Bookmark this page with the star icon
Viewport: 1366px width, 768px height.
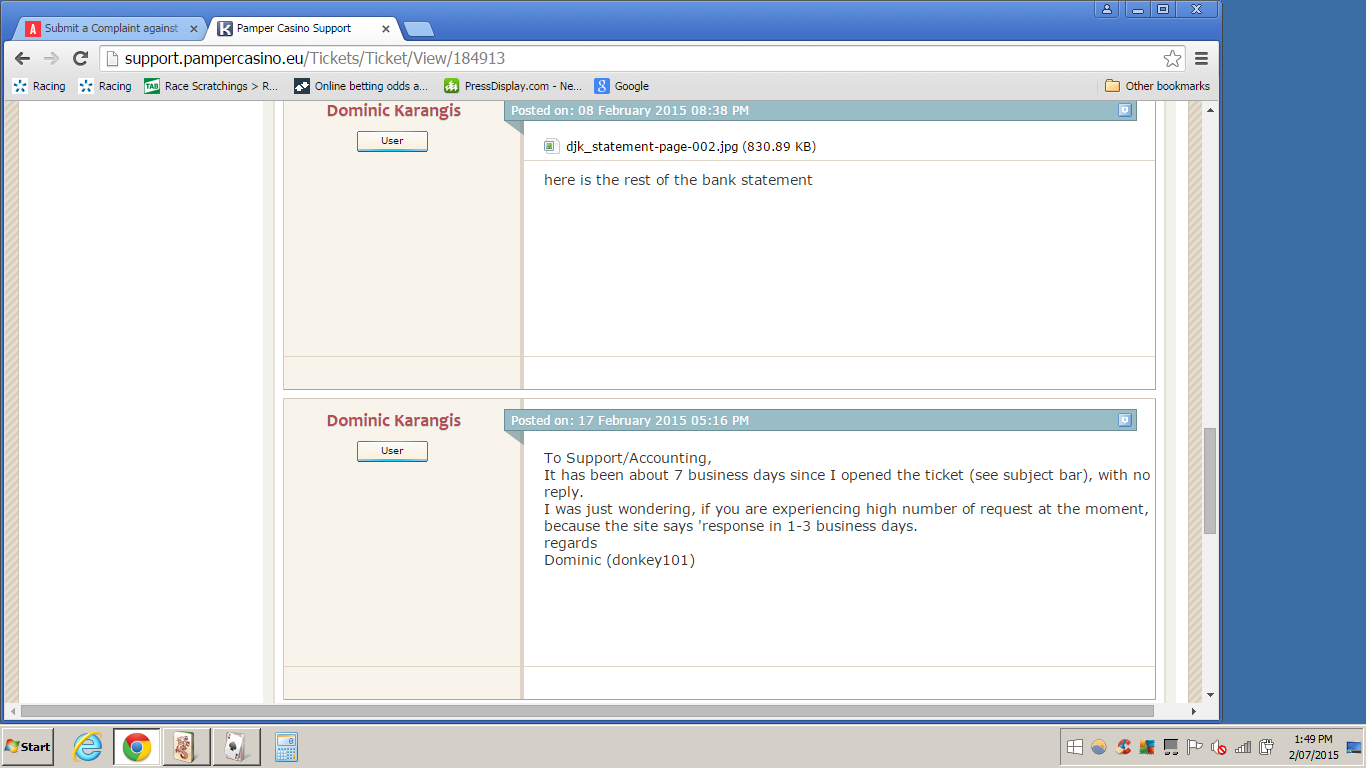point(1173,58)
